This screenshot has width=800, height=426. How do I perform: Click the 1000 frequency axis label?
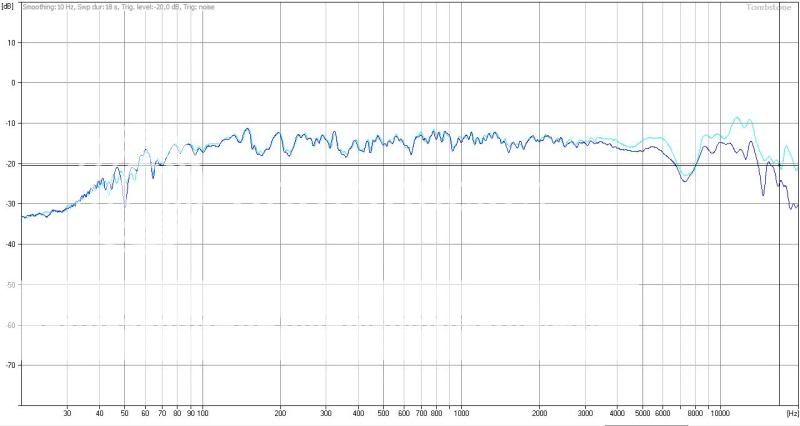[461, 412]
